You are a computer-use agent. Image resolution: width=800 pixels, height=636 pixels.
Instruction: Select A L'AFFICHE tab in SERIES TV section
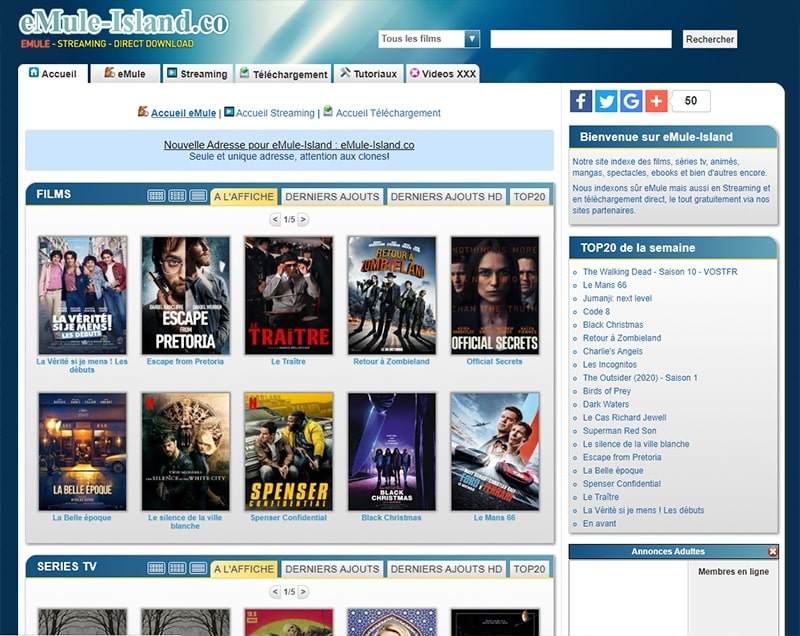click(x=244, y=569)
